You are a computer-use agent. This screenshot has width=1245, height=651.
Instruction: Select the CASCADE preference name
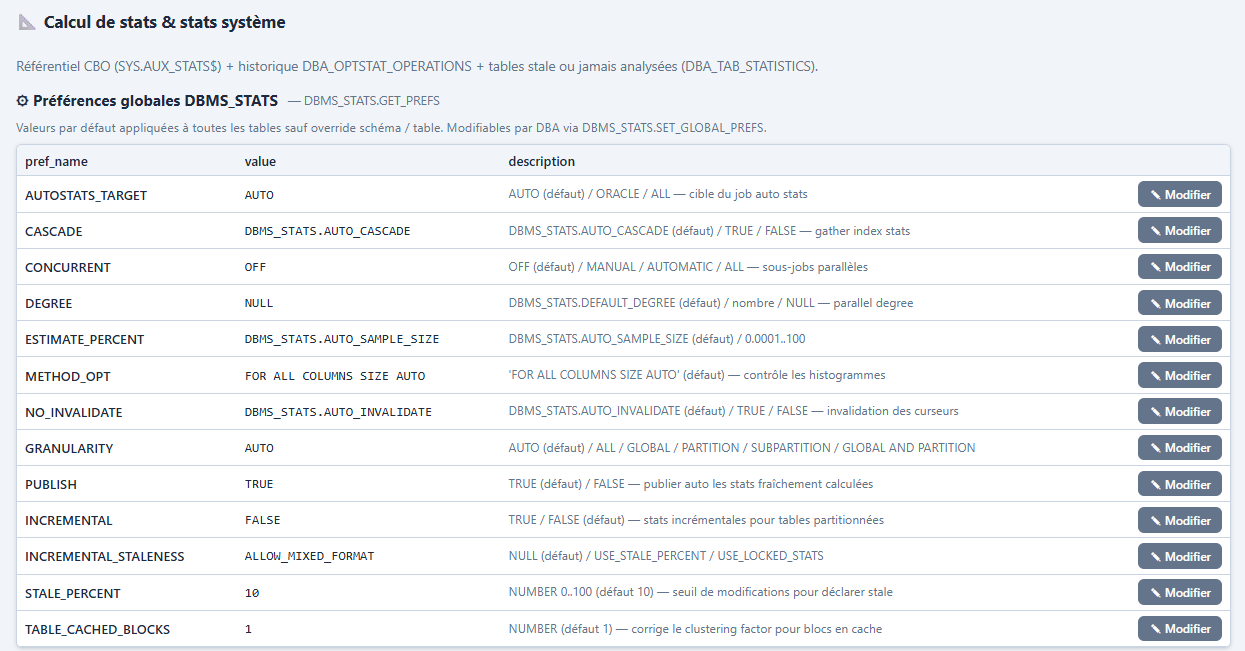tap(54, 231)
